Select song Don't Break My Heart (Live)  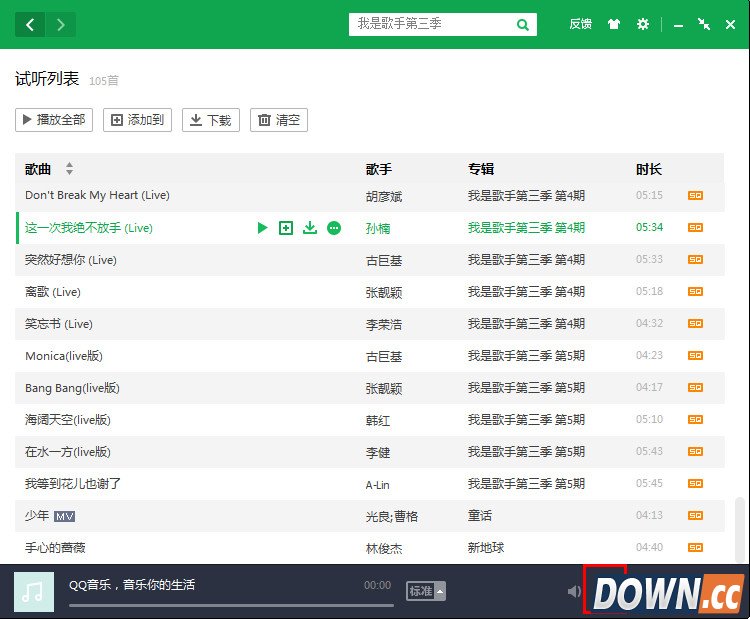[97, 195]
